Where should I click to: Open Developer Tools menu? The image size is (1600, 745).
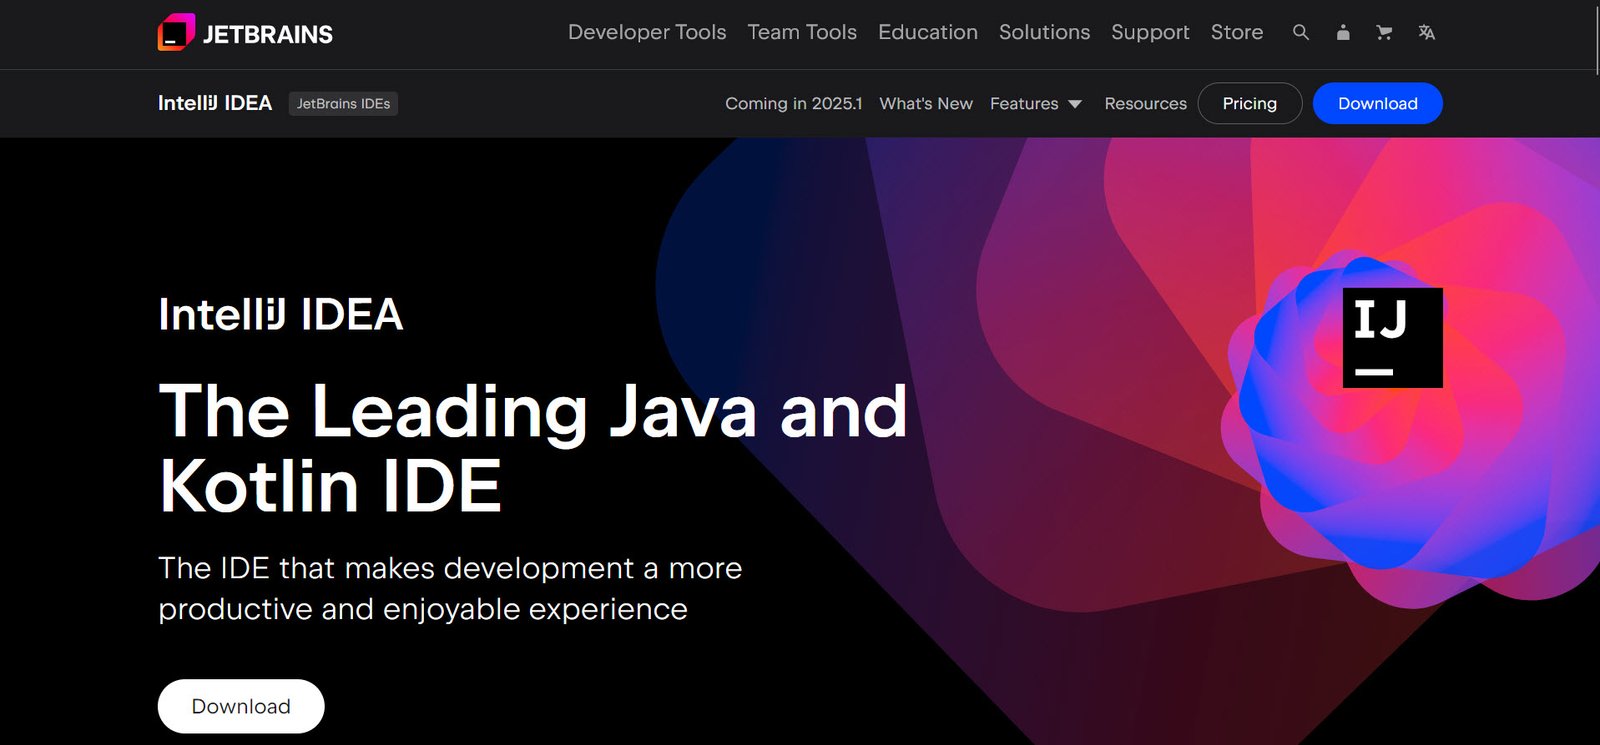[x=647, y=32]
